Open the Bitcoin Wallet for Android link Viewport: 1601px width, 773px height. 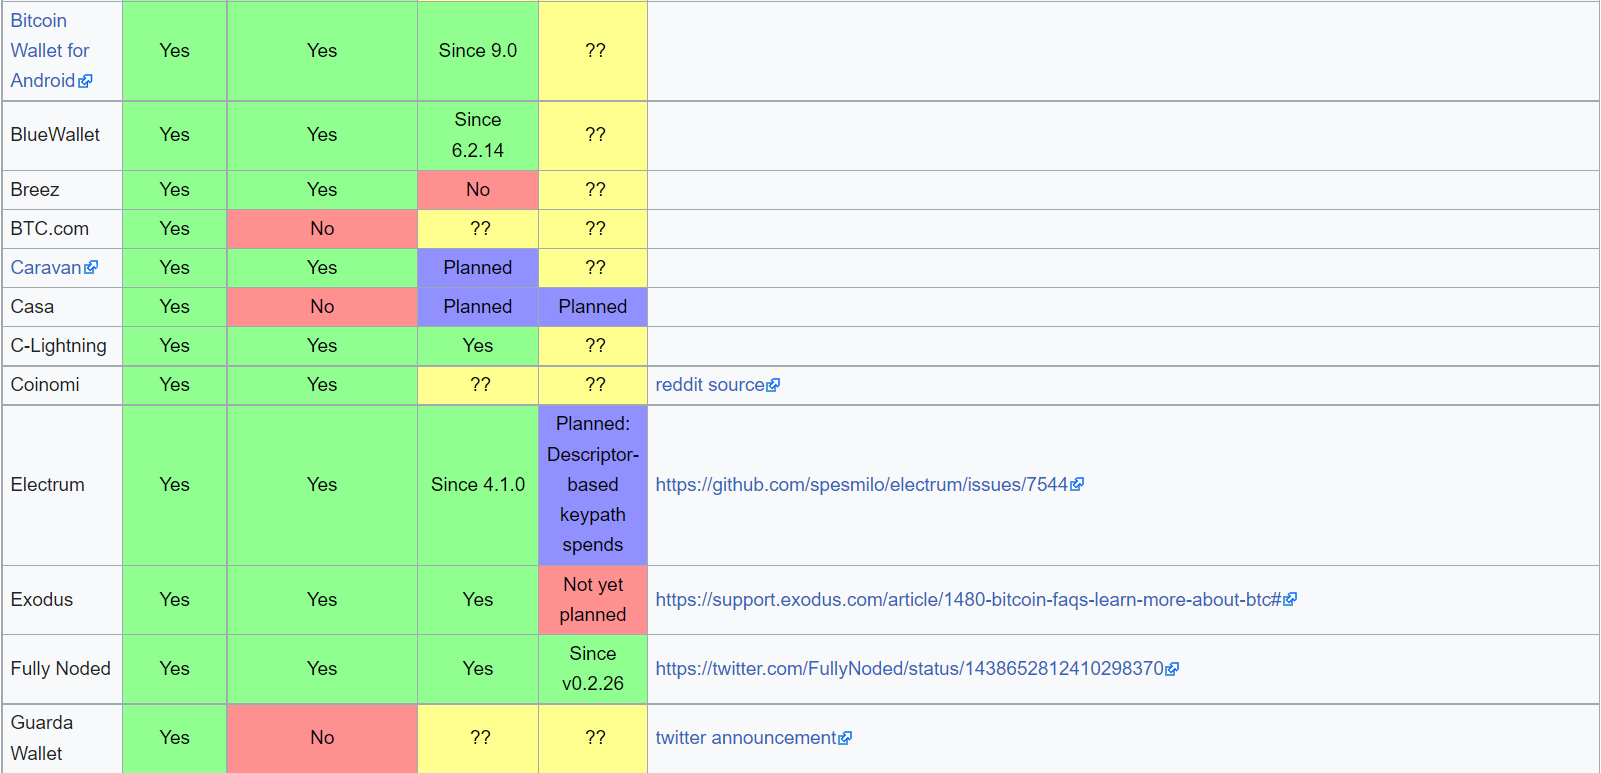[50, 50]
